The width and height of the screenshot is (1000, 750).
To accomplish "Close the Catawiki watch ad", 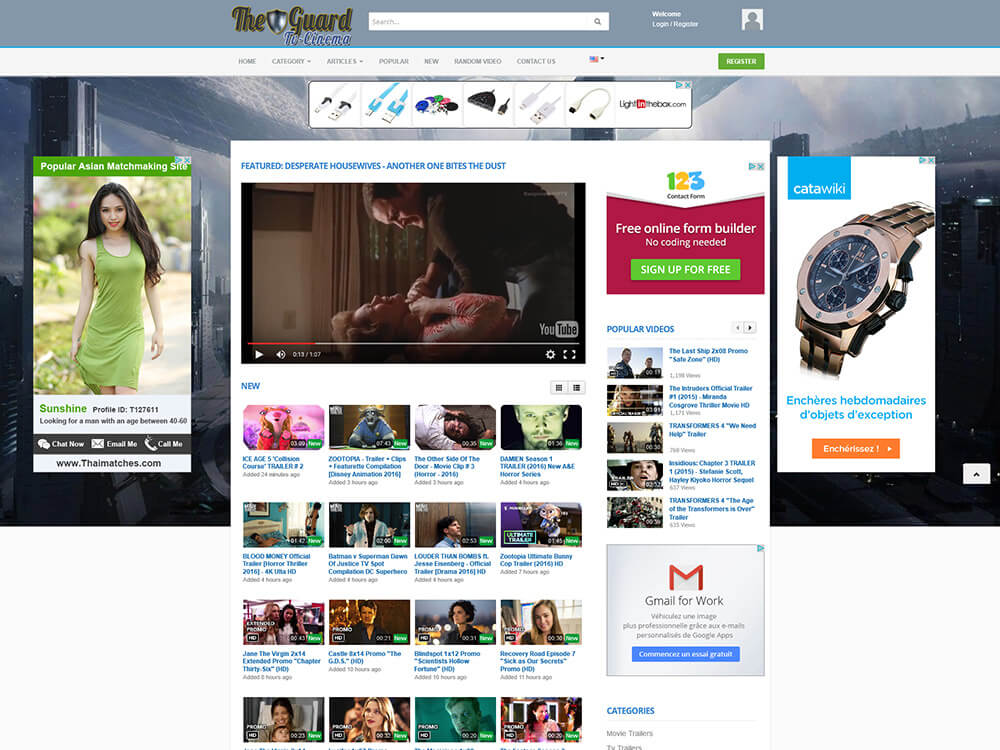I will point(930,160).
